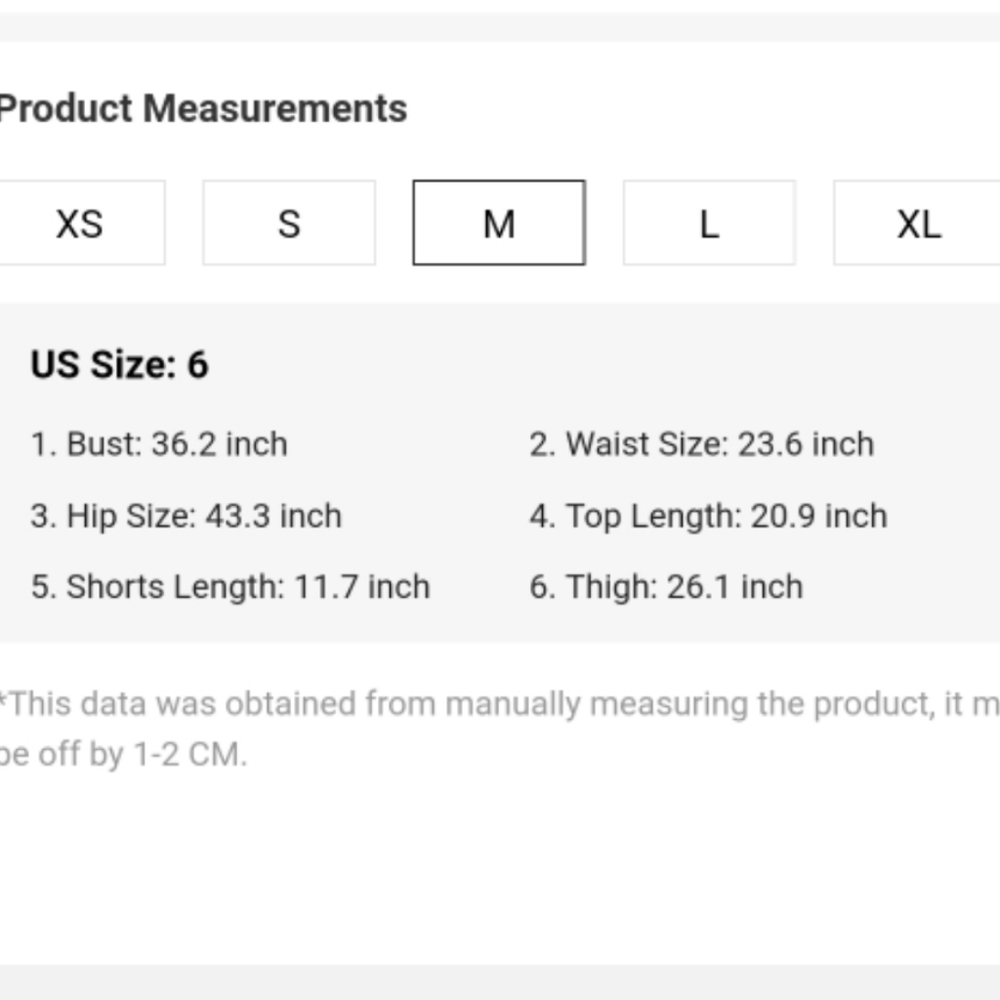Select the XS size option
The width and height of the screenshot is (1000, 1000).
[x=80, y=223]
